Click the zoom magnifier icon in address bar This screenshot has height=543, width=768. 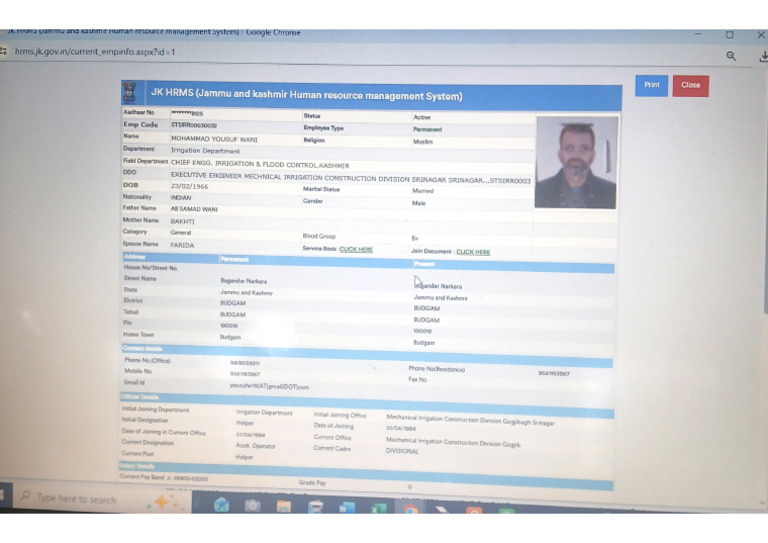pyautogui.click(x=731, y=56)
